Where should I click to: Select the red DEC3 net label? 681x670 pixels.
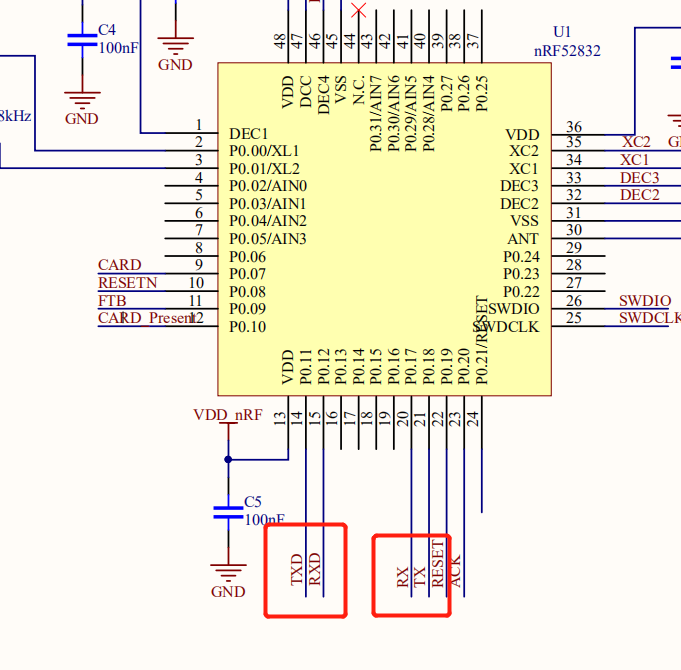coord(640,178)
